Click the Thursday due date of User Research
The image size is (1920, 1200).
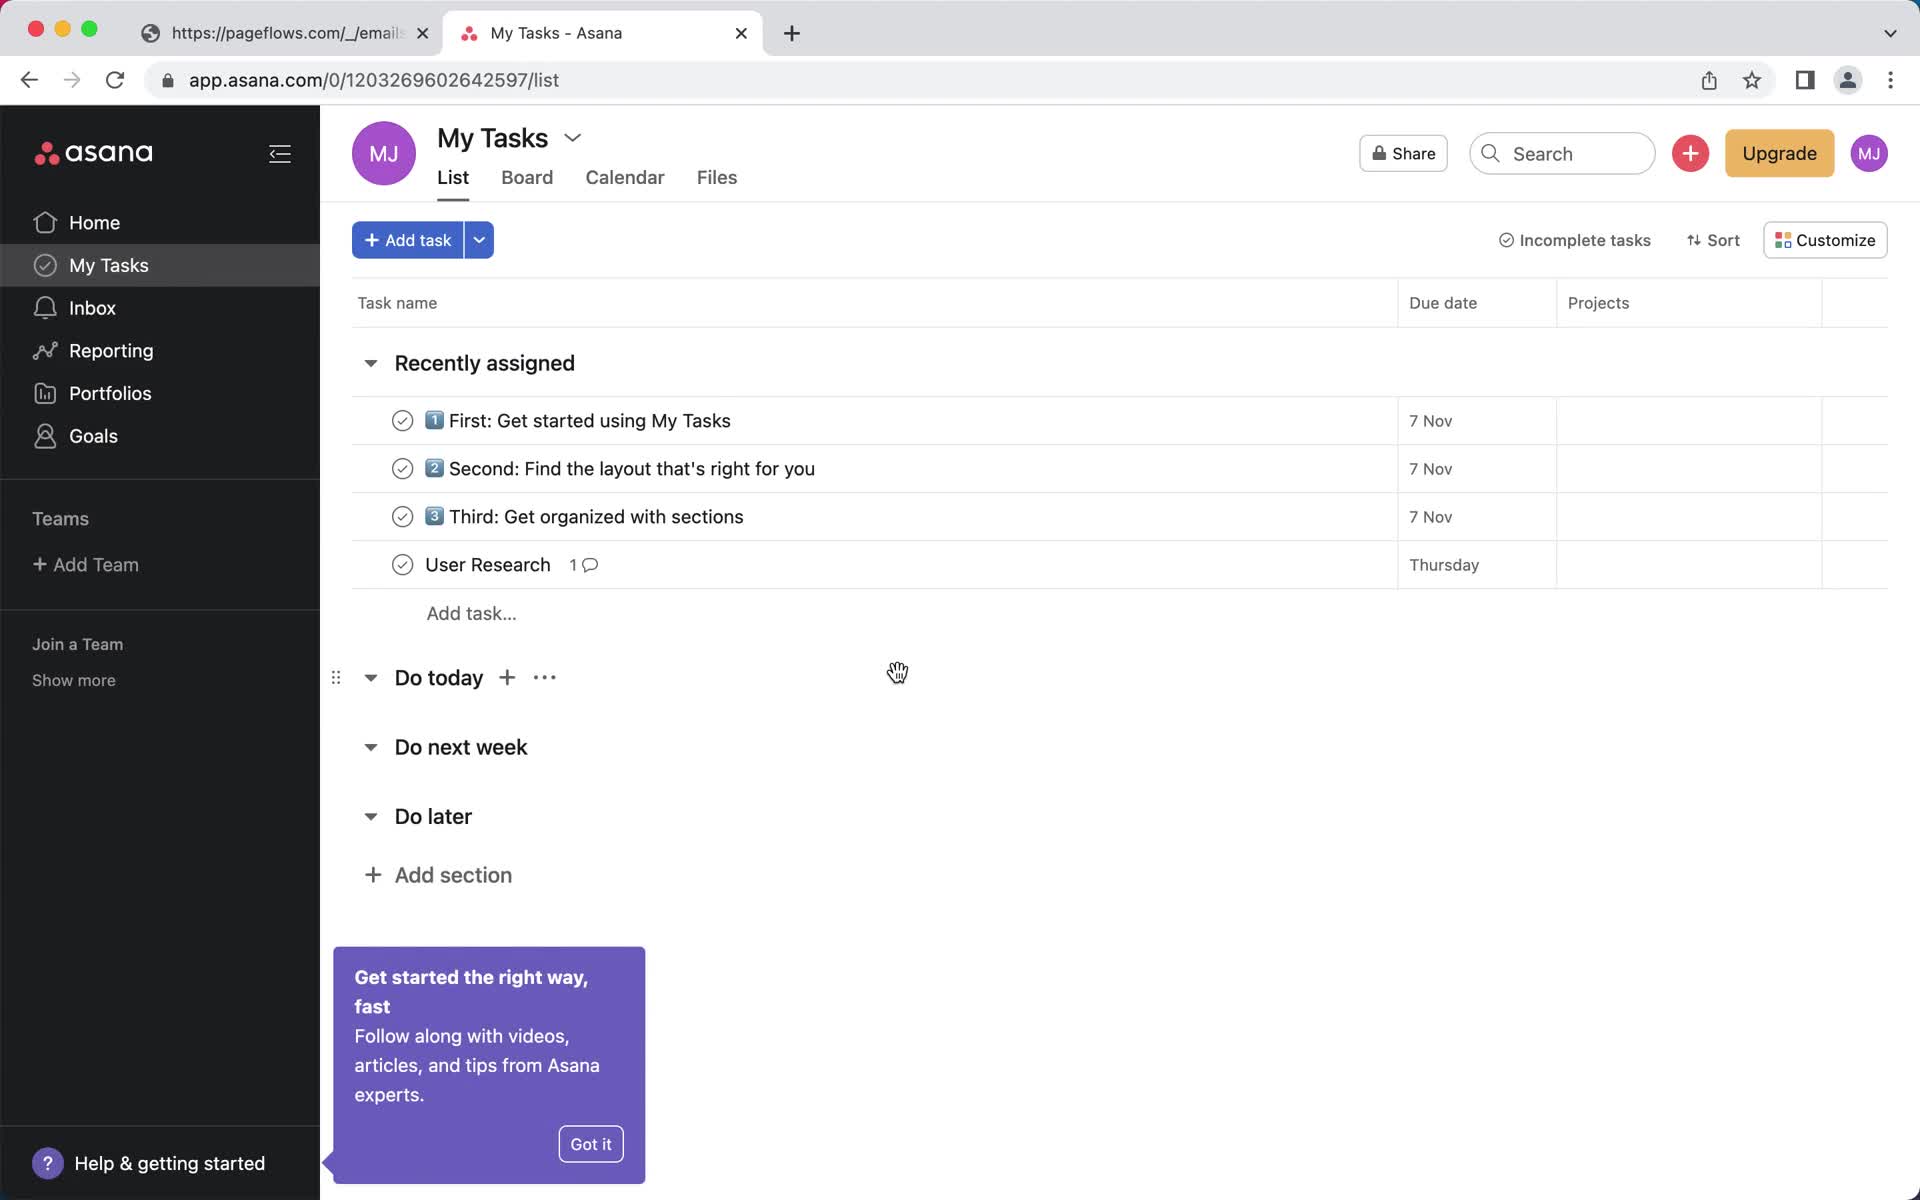pos(1444,565)
